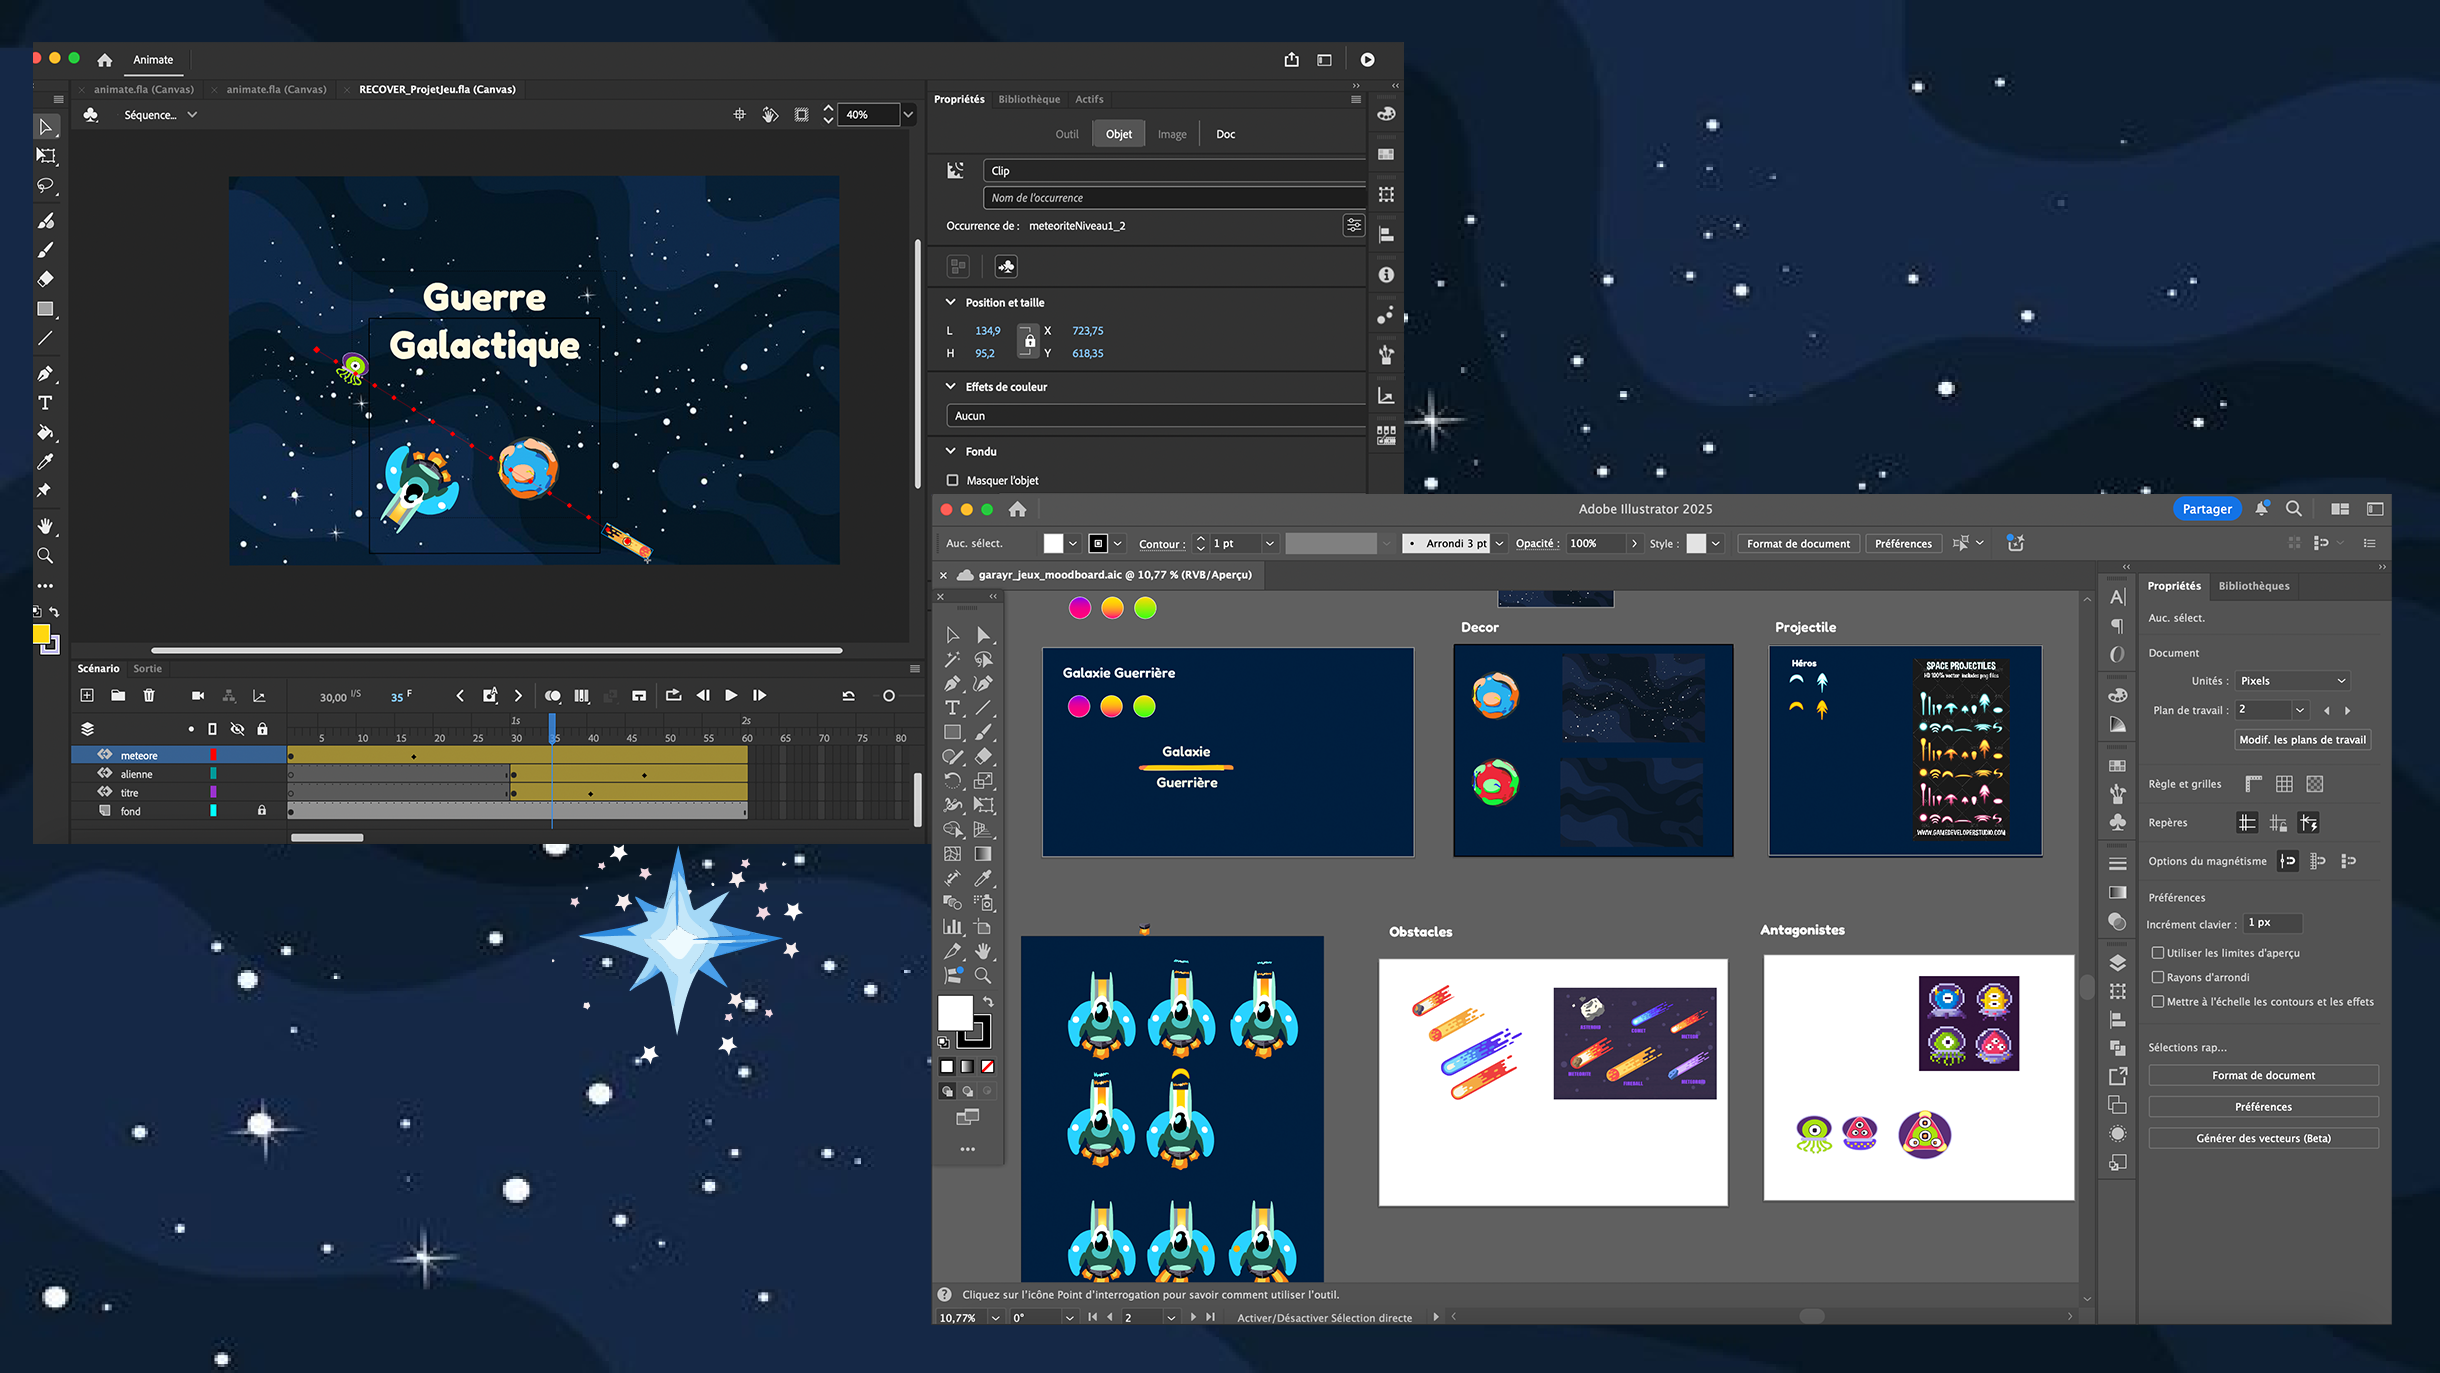Create a new layer in the timeline
Viewport: 2440px width, 1373px height.
87,696
